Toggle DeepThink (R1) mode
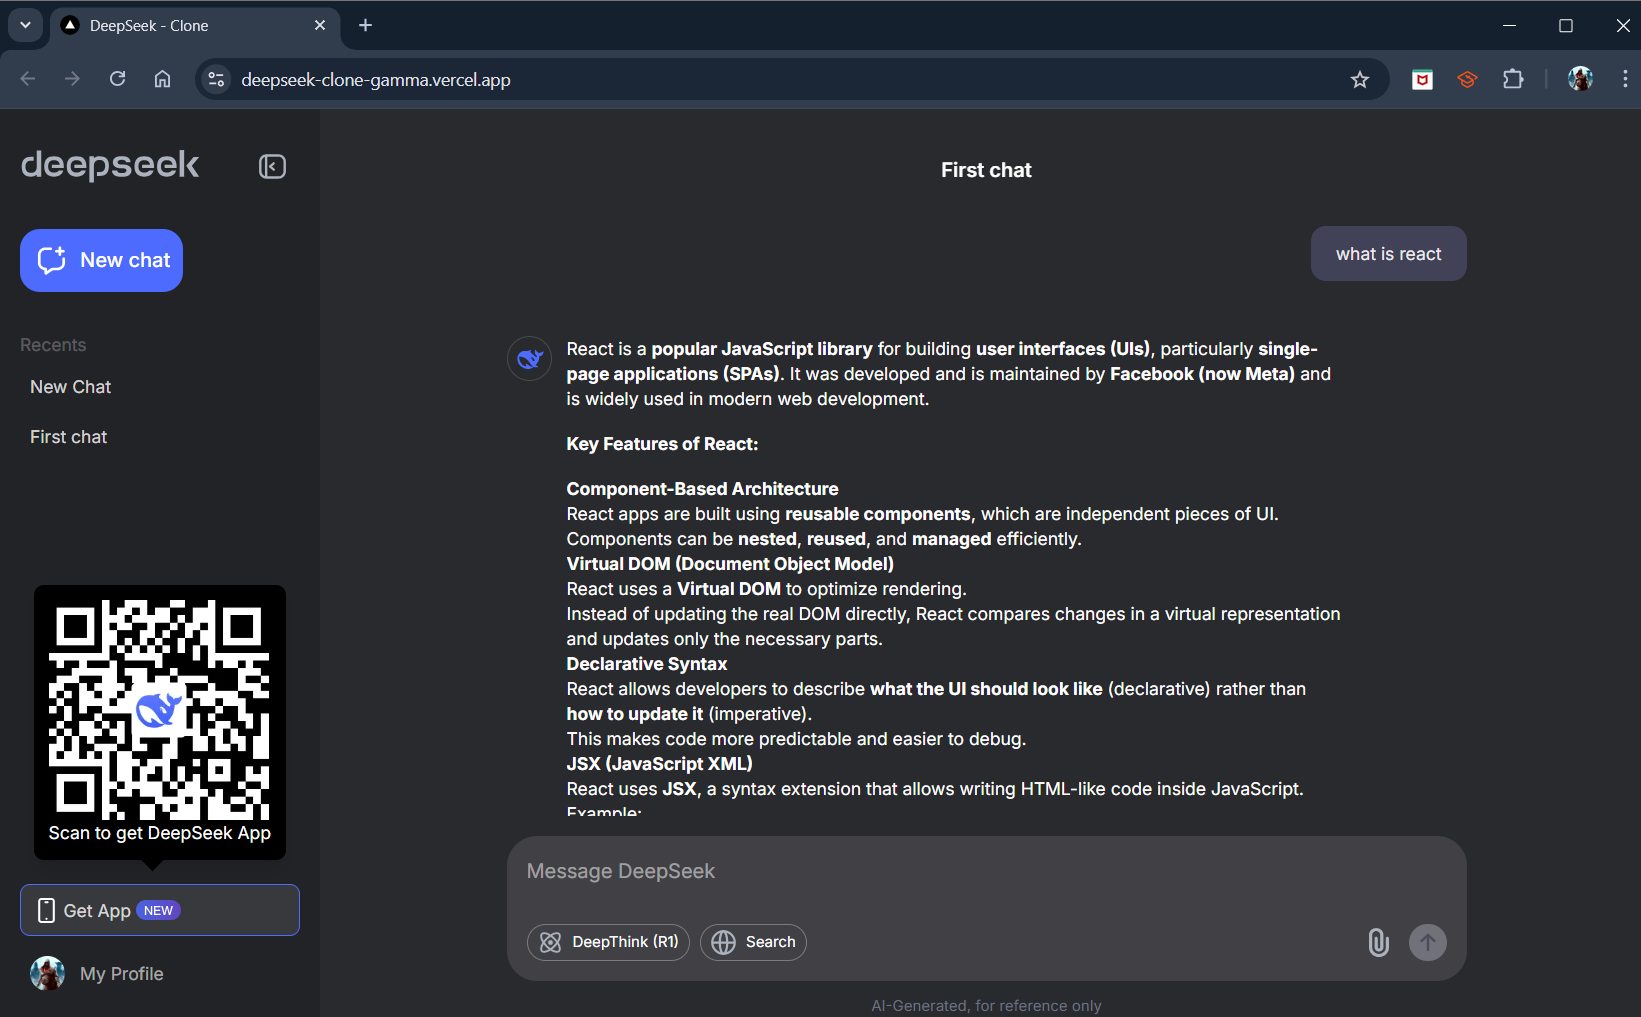The width and height of the screenshot is (1641, 1017). click(608, 942)
